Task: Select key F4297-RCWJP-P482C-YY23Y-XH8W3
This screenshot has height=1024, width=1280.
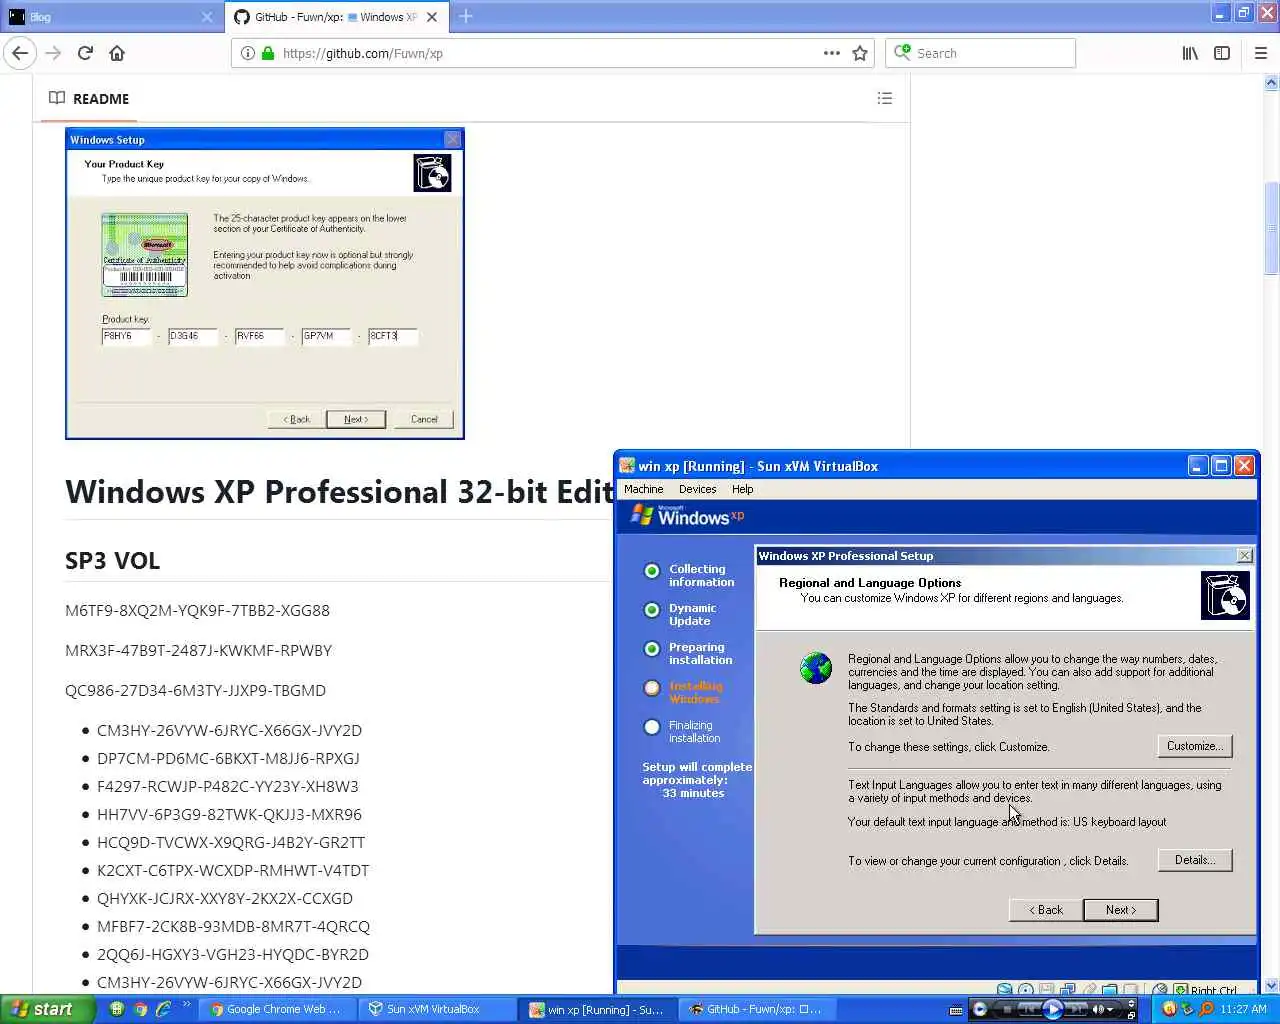Action: coord(227,786)
